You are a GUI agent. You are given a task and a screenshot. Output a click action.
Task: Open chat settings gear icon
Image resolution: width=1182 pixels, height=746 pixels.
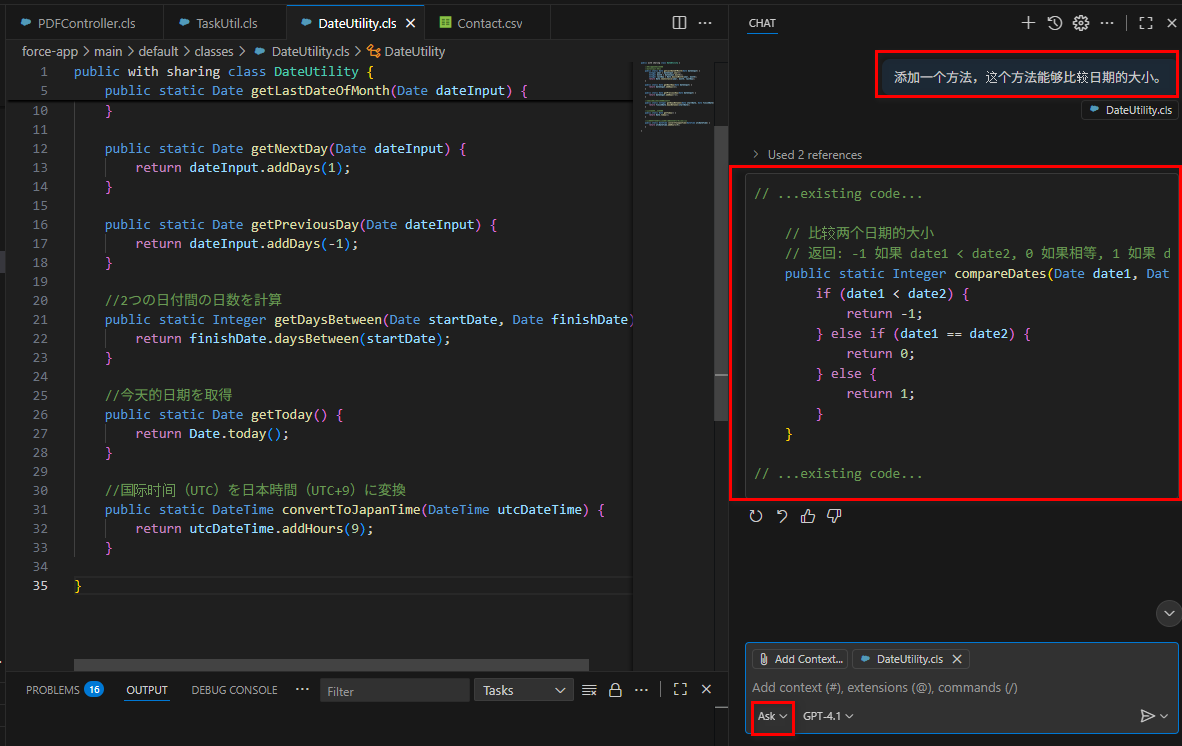tap(1080, 23)
